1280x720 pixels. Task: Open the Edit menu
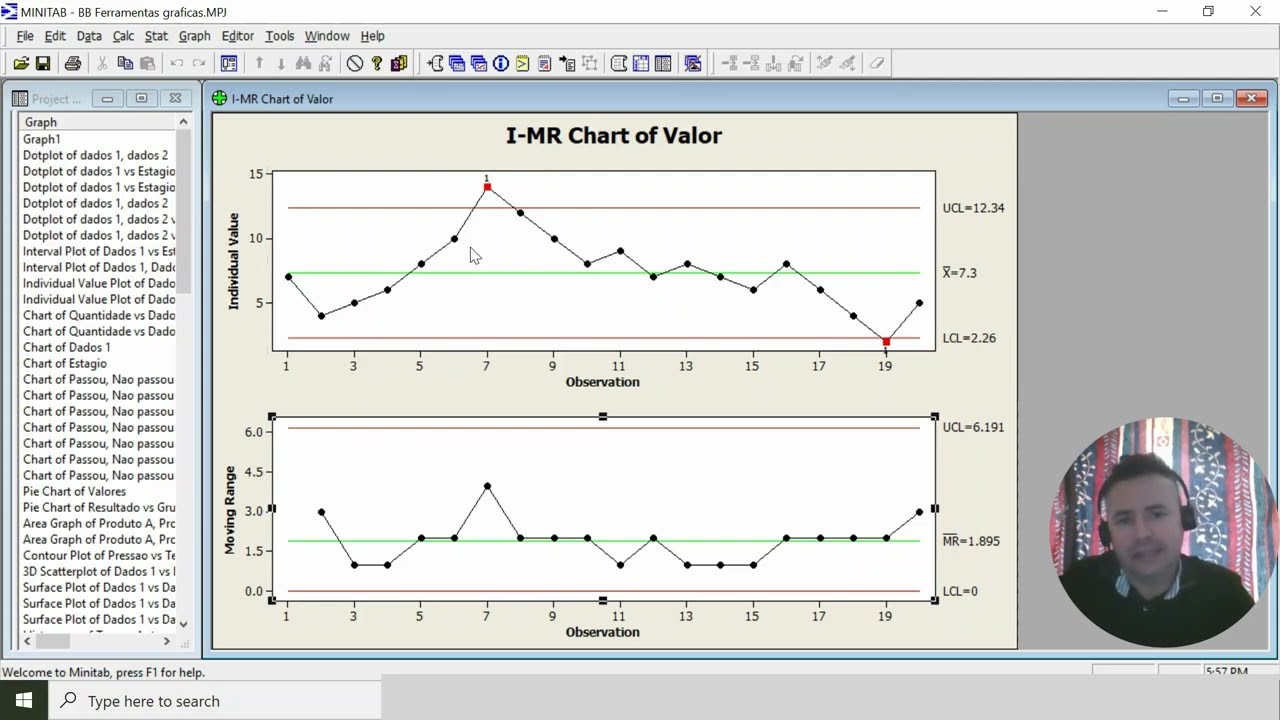point(55,36)
